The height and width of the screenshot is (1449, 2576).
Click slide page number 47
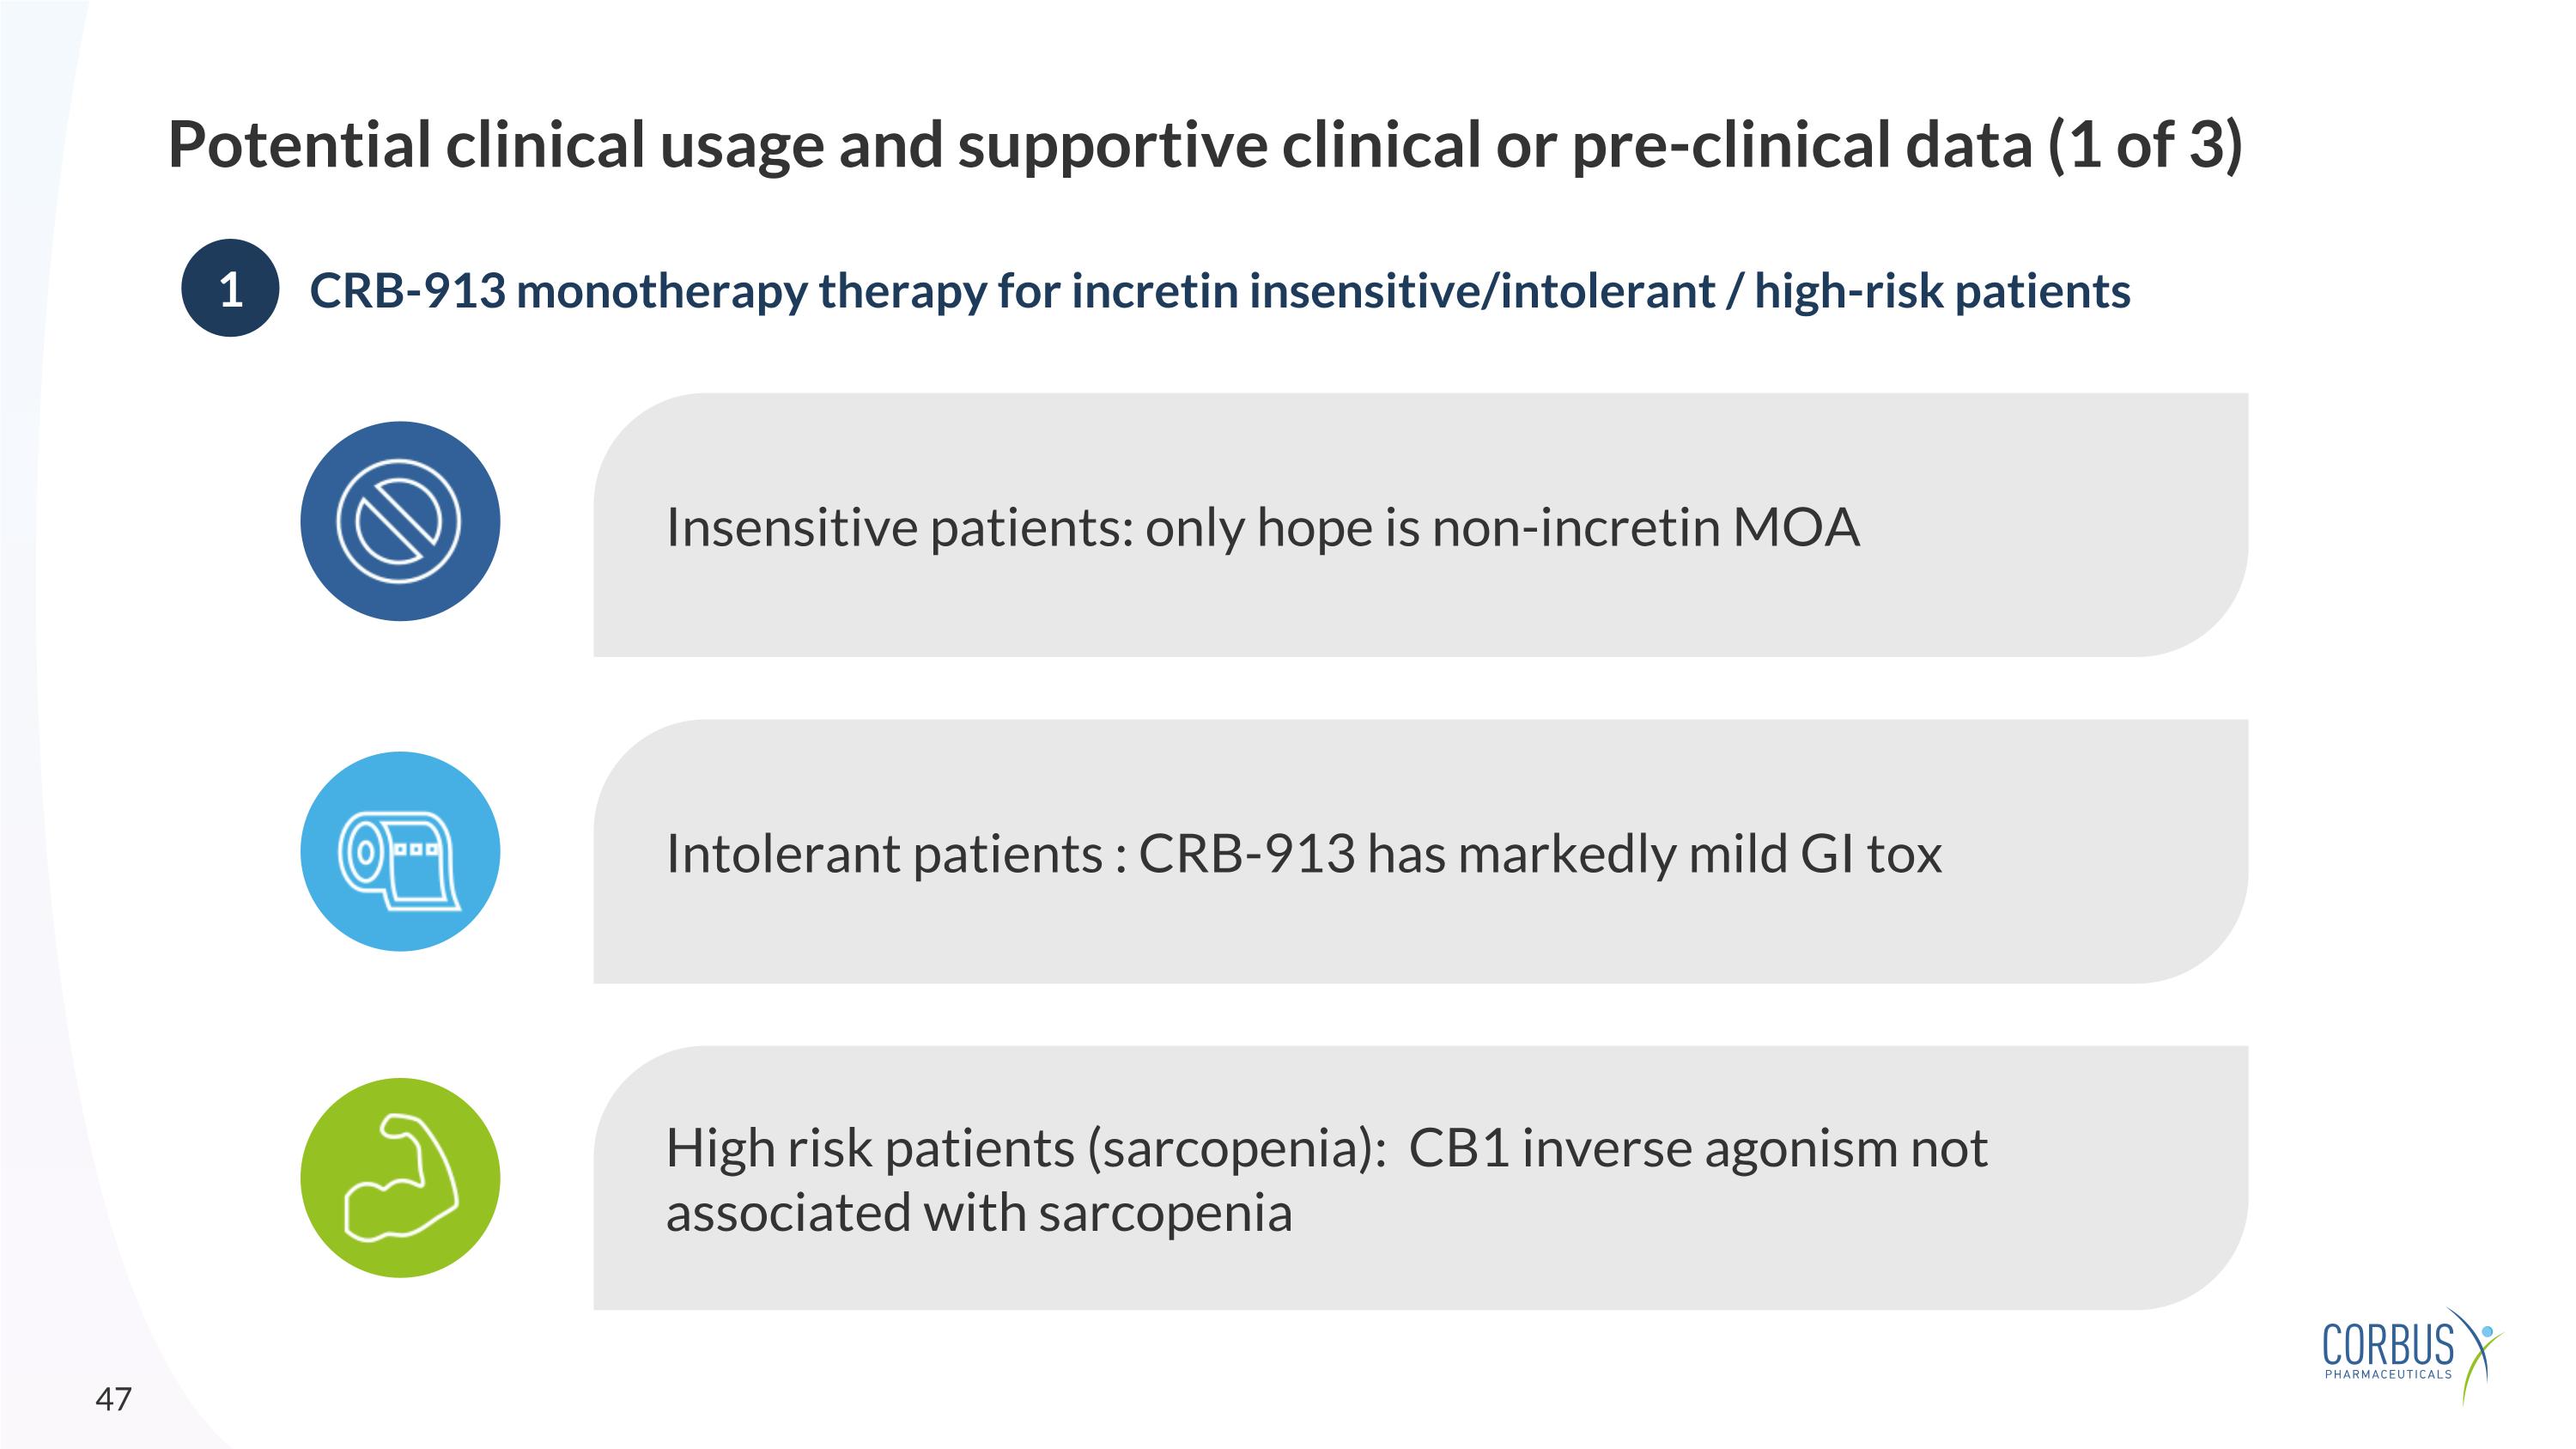(x=113, y=1398)
